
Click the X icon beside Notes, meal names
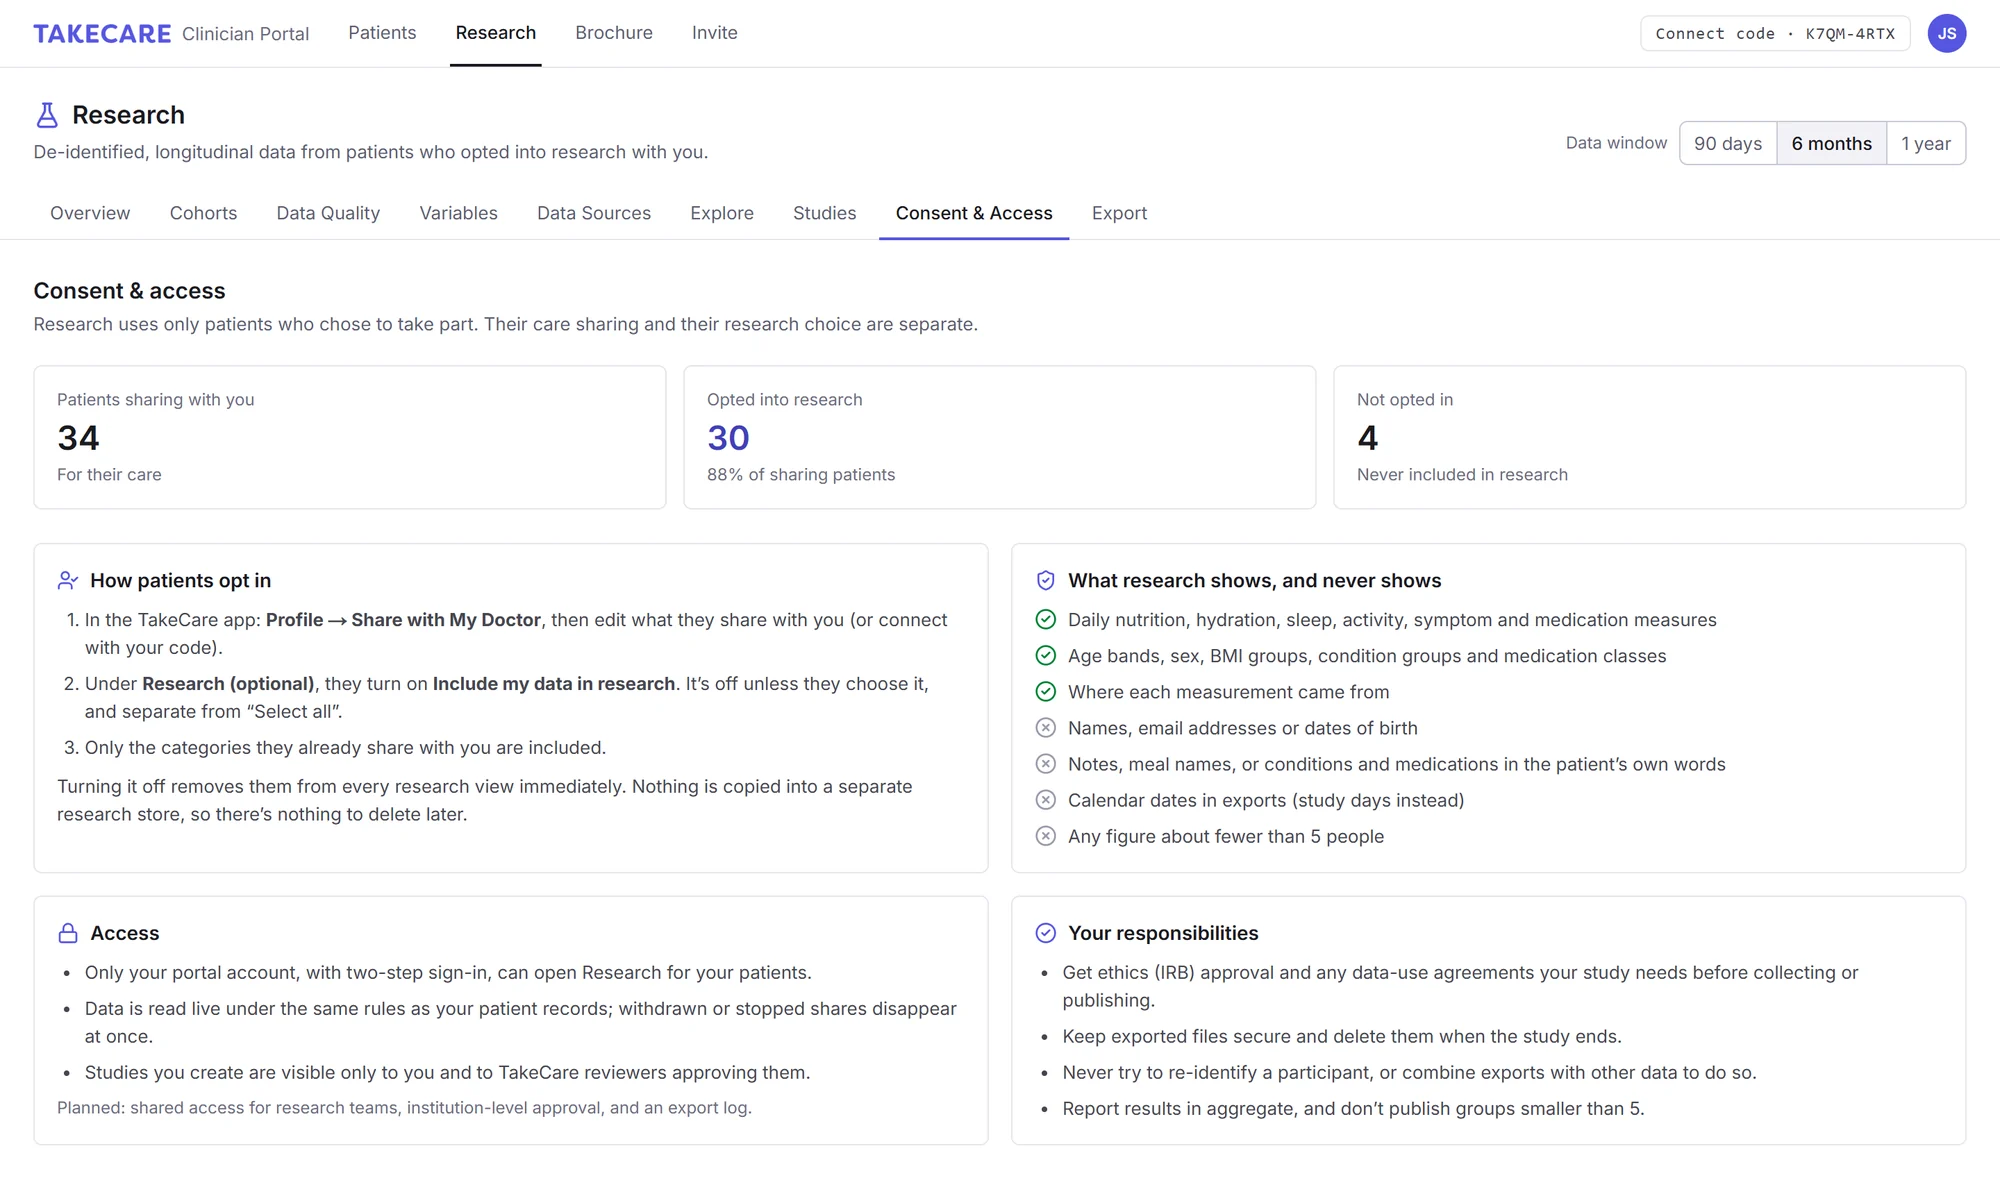click(x=1045, y=764)
